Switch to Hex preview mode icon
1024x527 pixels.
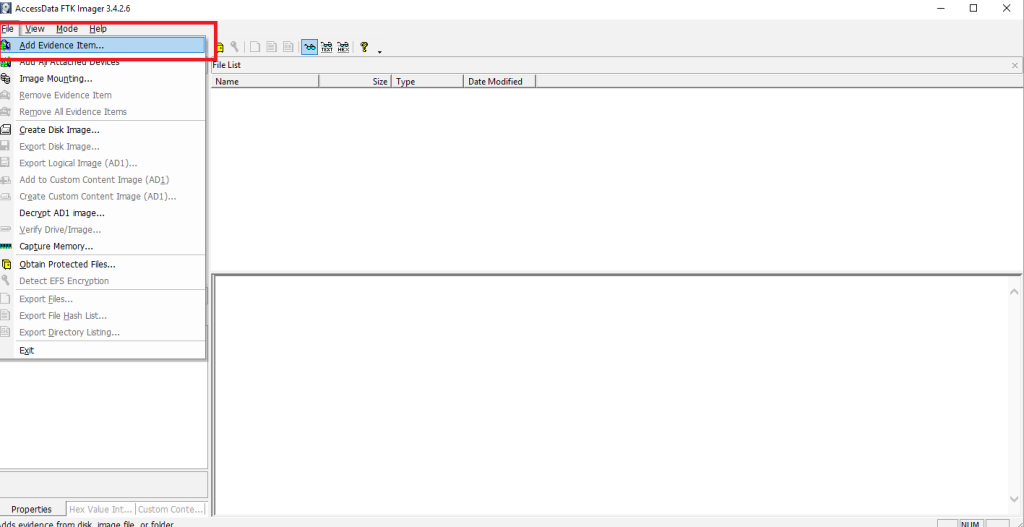(x=343, y=47)
